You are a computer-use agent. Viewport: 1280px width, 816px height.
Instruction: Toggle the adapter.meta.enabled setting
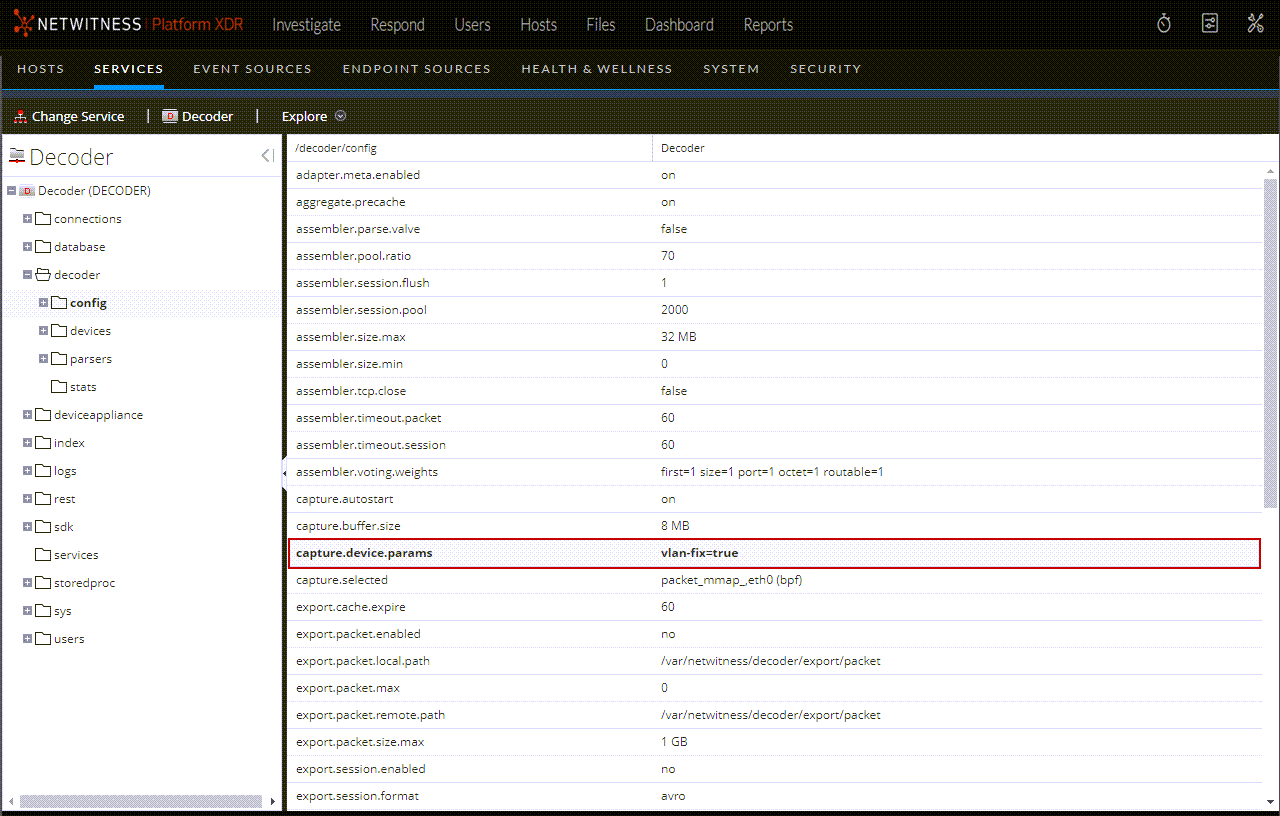[x=667, y=174]
